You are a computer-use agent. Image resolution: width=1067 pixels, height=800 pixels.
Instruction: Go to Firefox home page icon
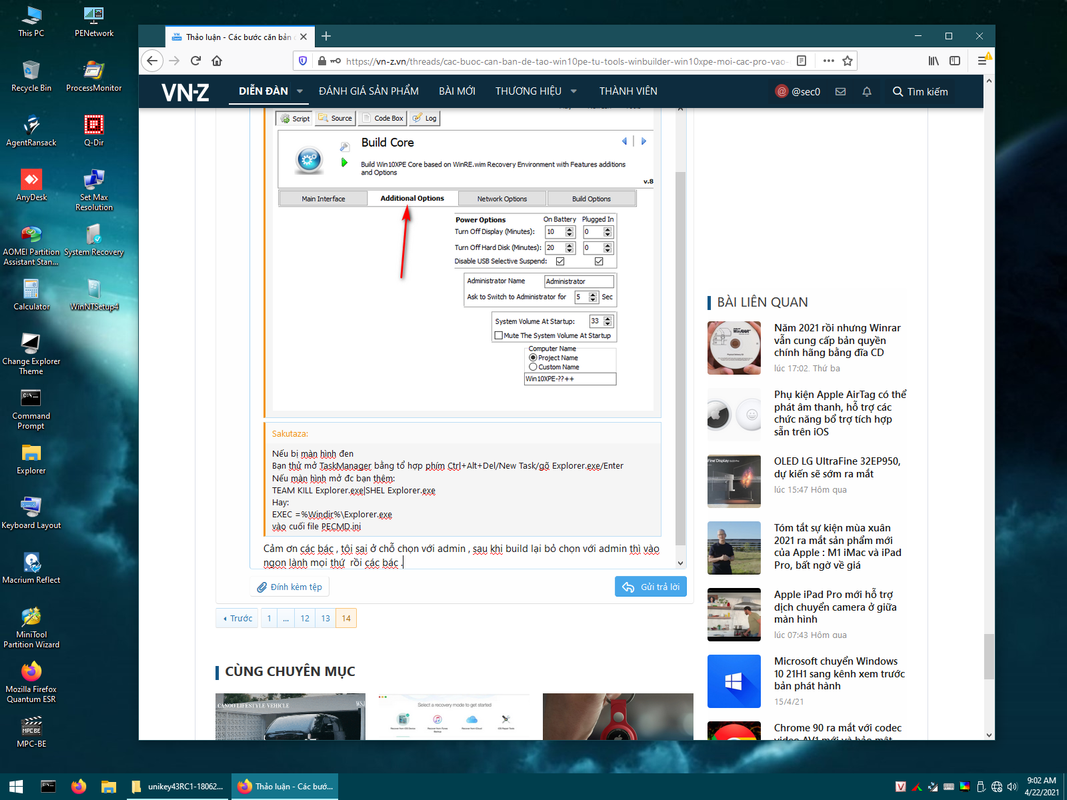click(x=216, y=61)
